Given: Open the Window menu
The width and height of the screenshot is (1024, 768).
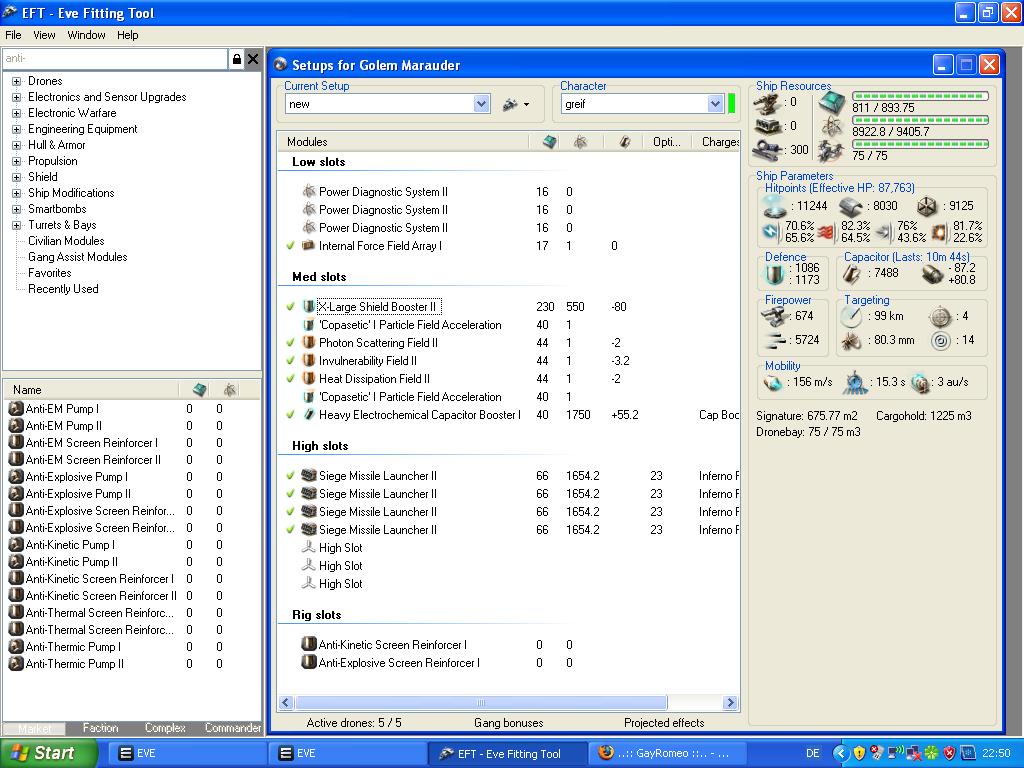Looking at the screenshot, I should pyautogui.click(x=86, y=35).
